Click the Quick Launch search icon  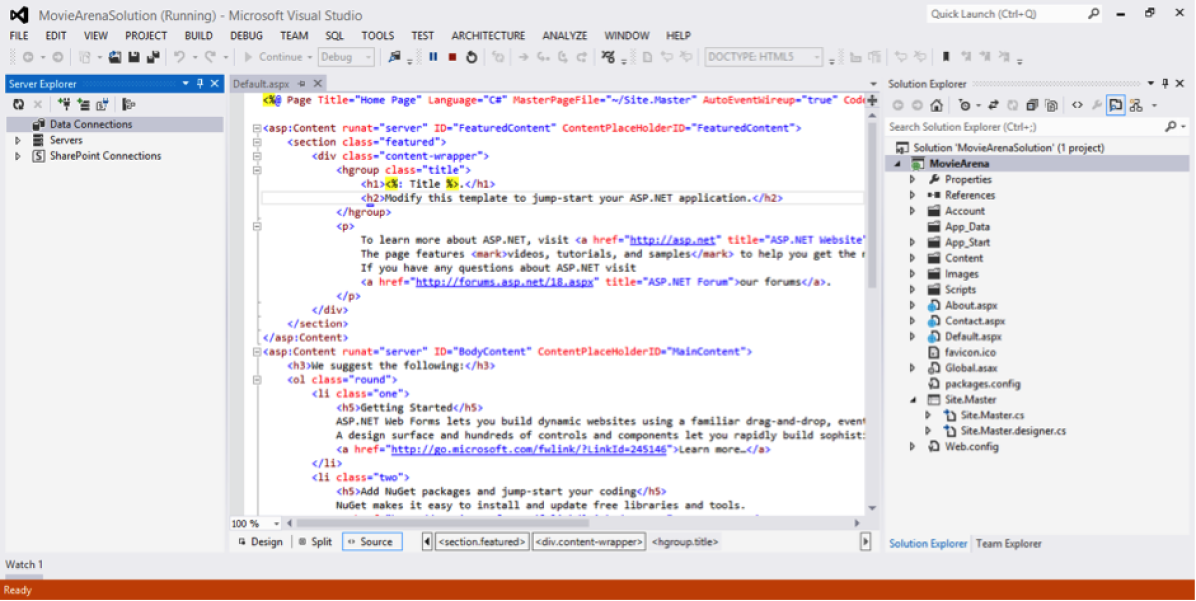coord(1093,14)
